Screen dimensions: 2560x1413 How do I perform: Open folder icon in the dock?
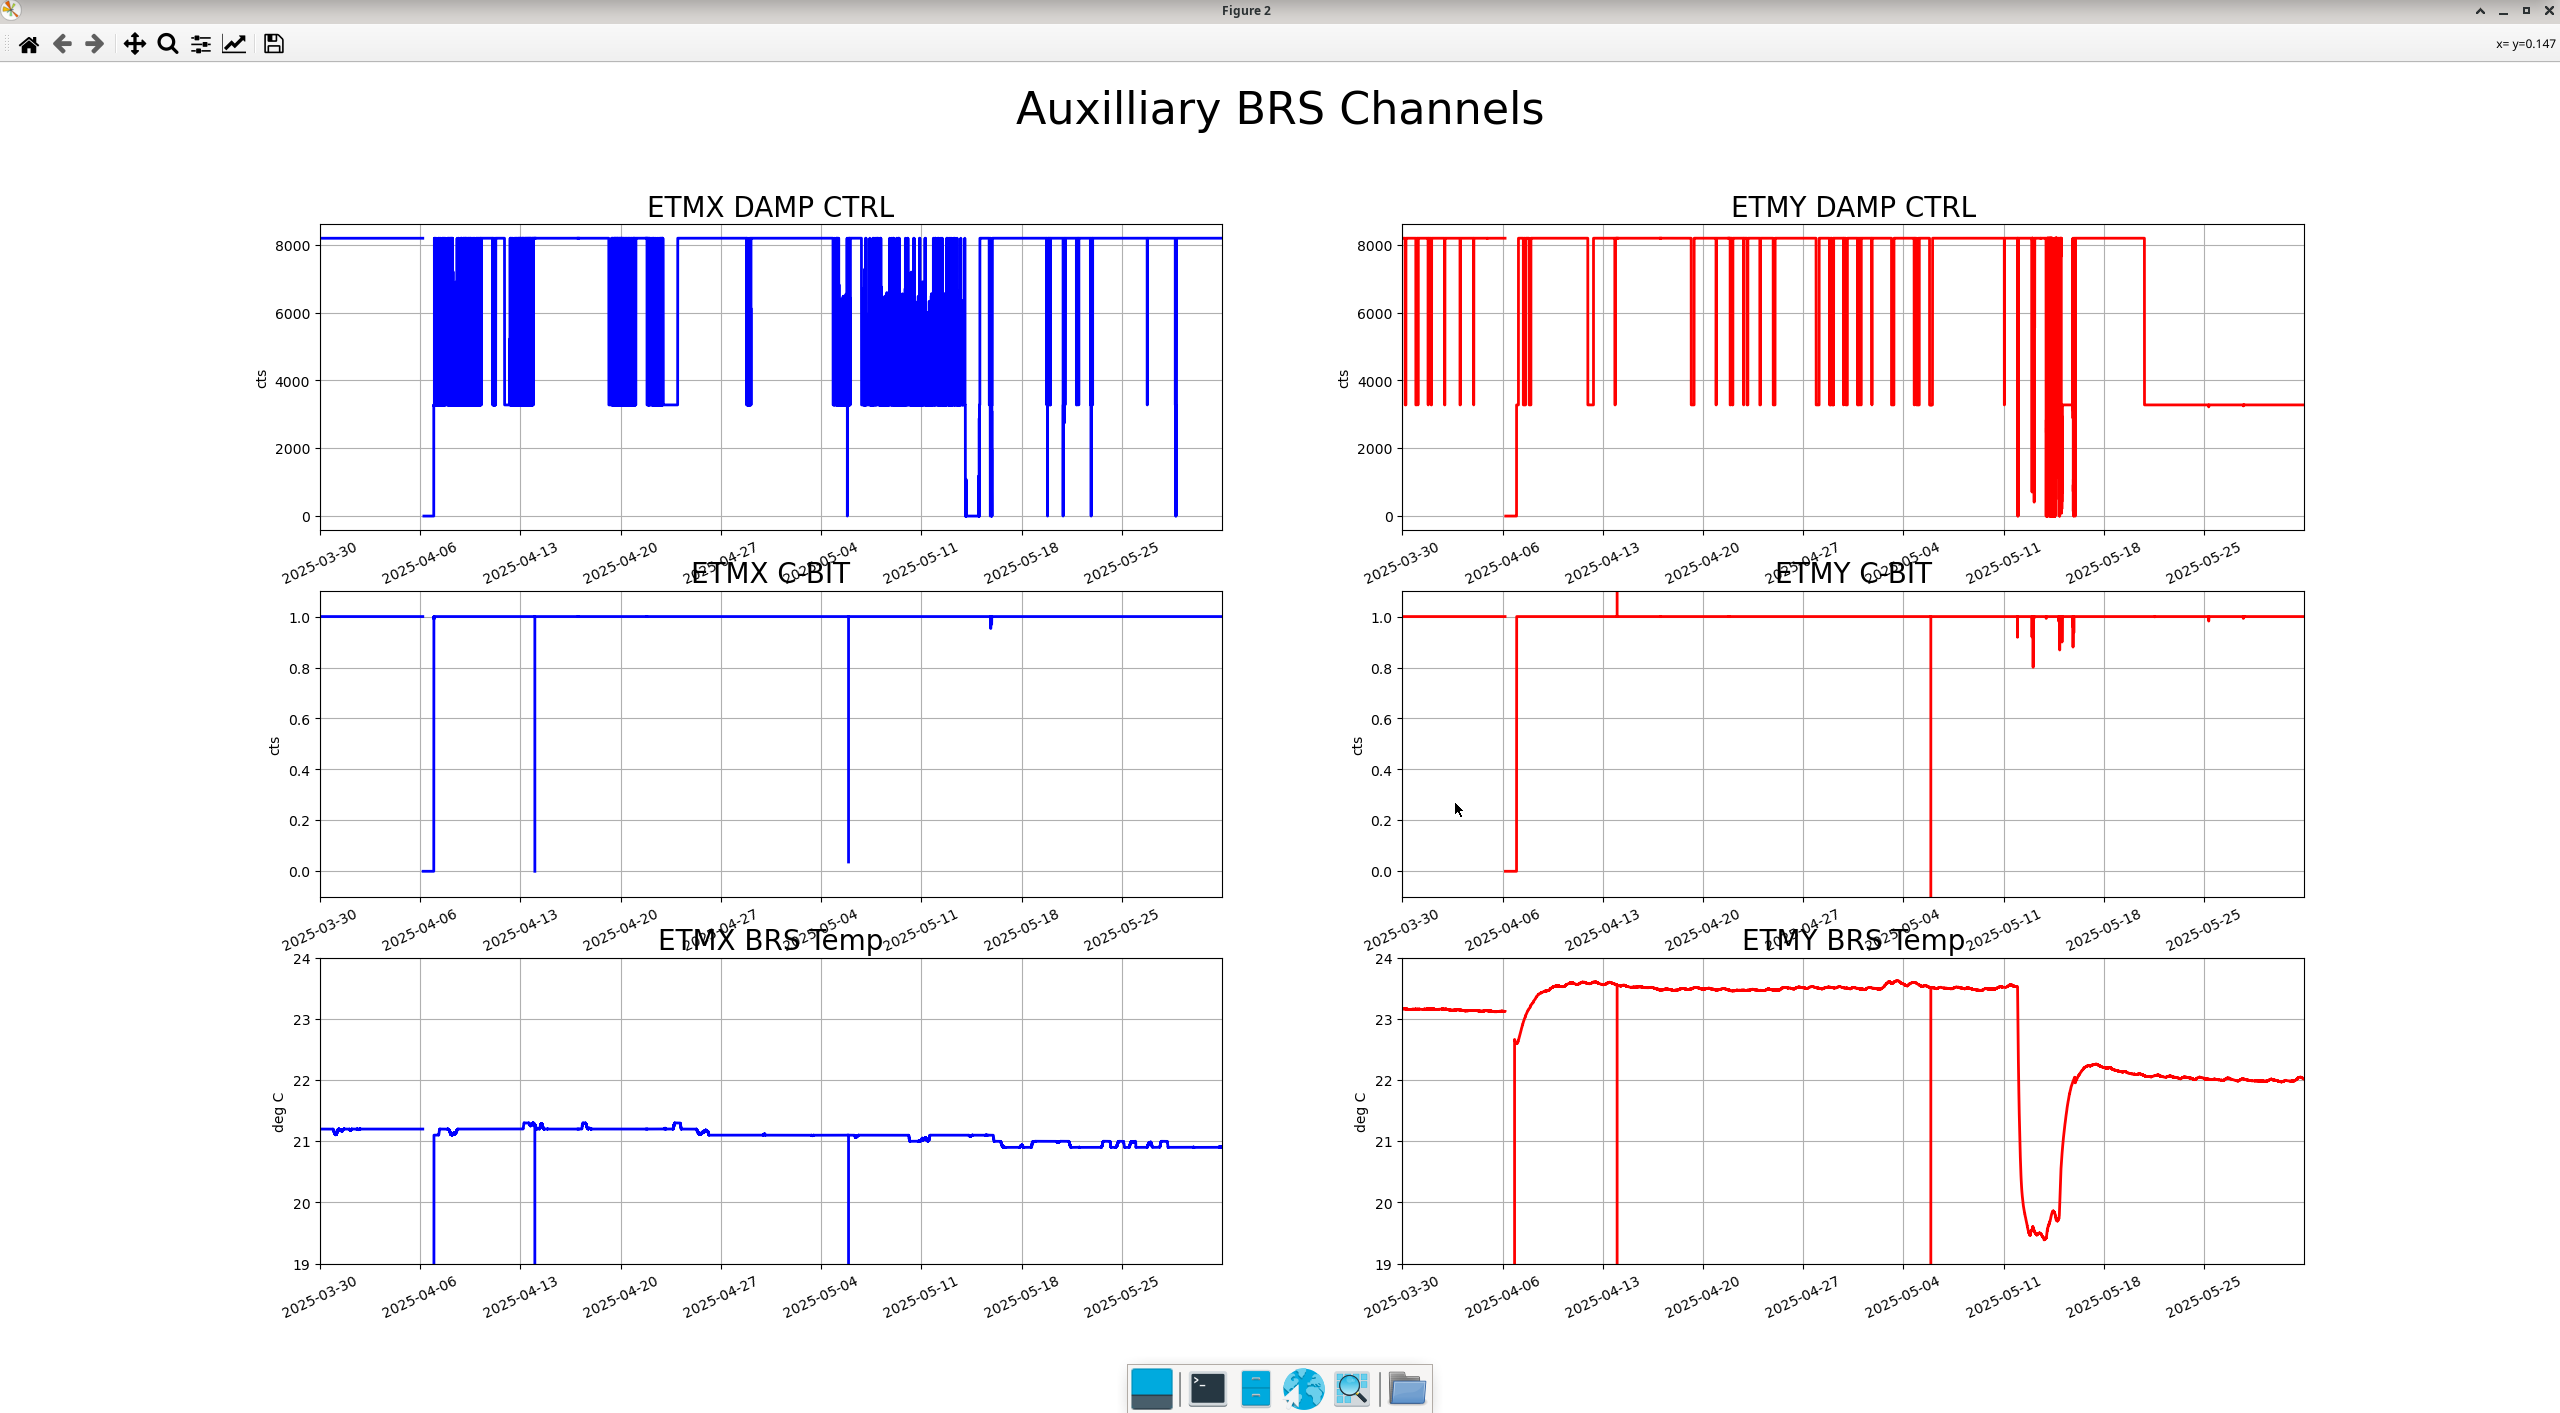pos(1407,1388)
